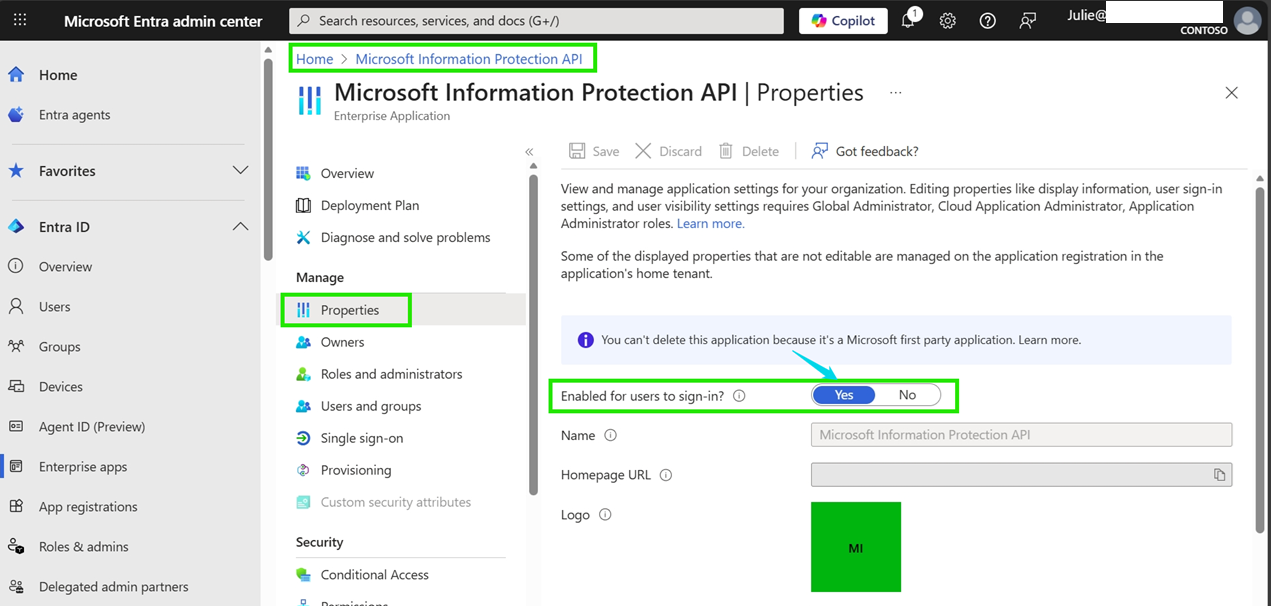Click the Delete toolbar button
Viewport: 1271px width, 606px height.
click(749, 151)
